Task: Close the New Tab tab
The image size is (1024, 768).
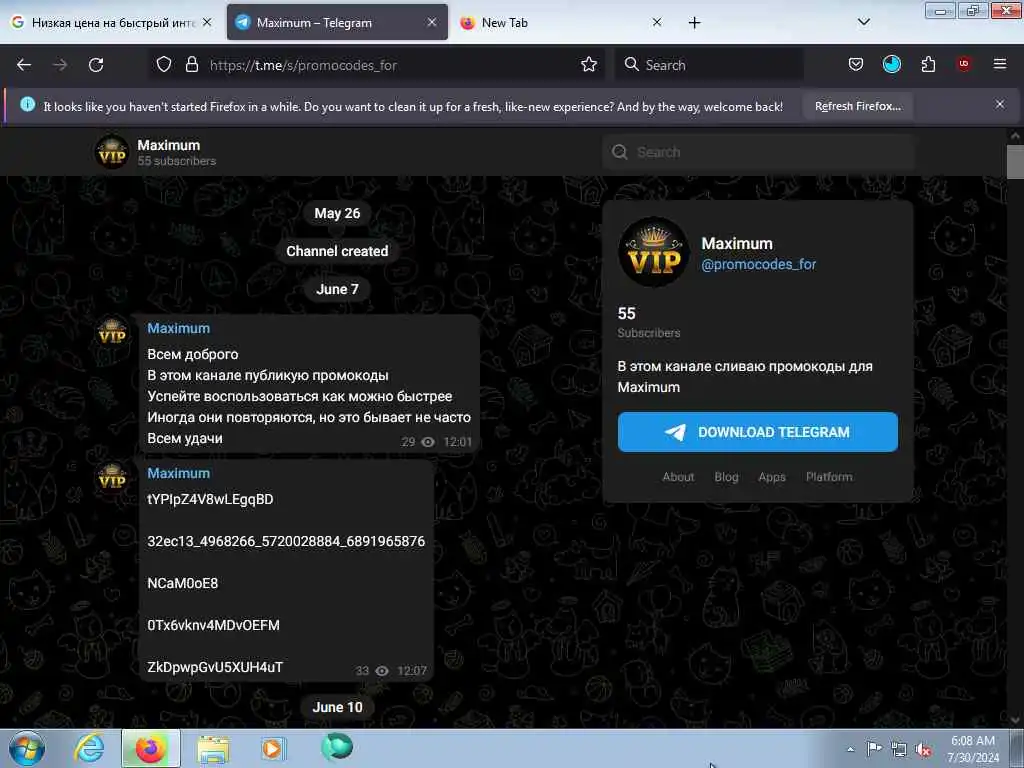Action: click(x=657, y=22)
